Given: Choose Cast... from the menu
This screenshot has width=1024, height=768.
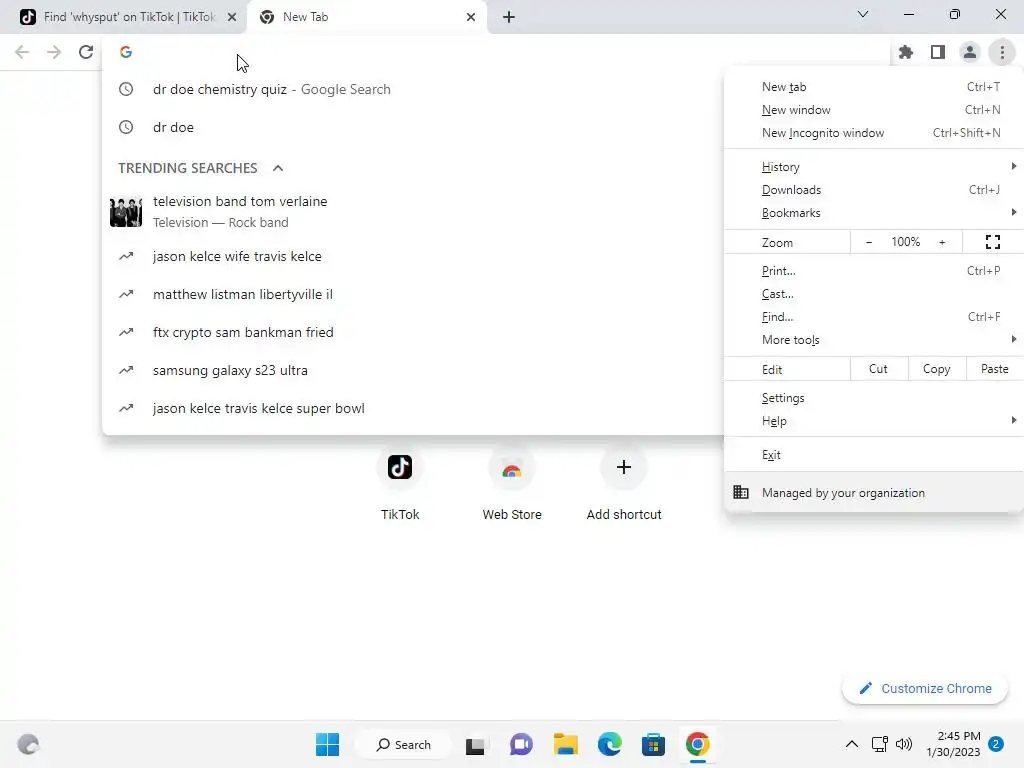Looking at the screenshot, I should coord(874,294).
